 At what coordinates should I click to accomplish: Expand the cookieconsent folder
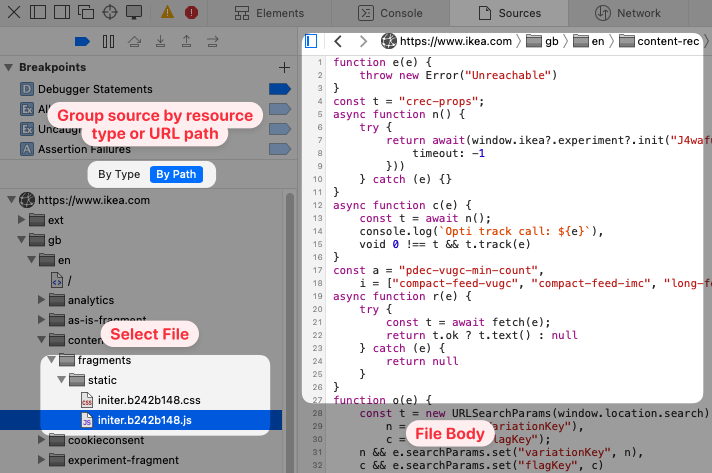tap(41, 439)
